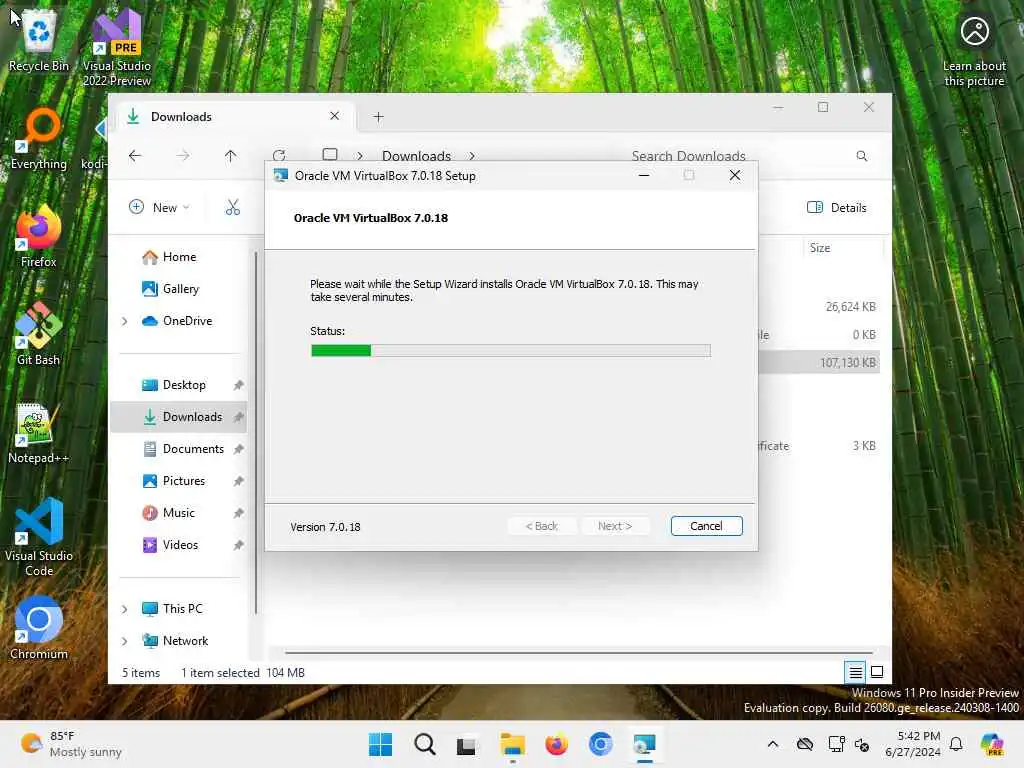Minimize the VirtualBox Setup window
The width and height of the screenshot is (1024, 768).
[643, 175]
